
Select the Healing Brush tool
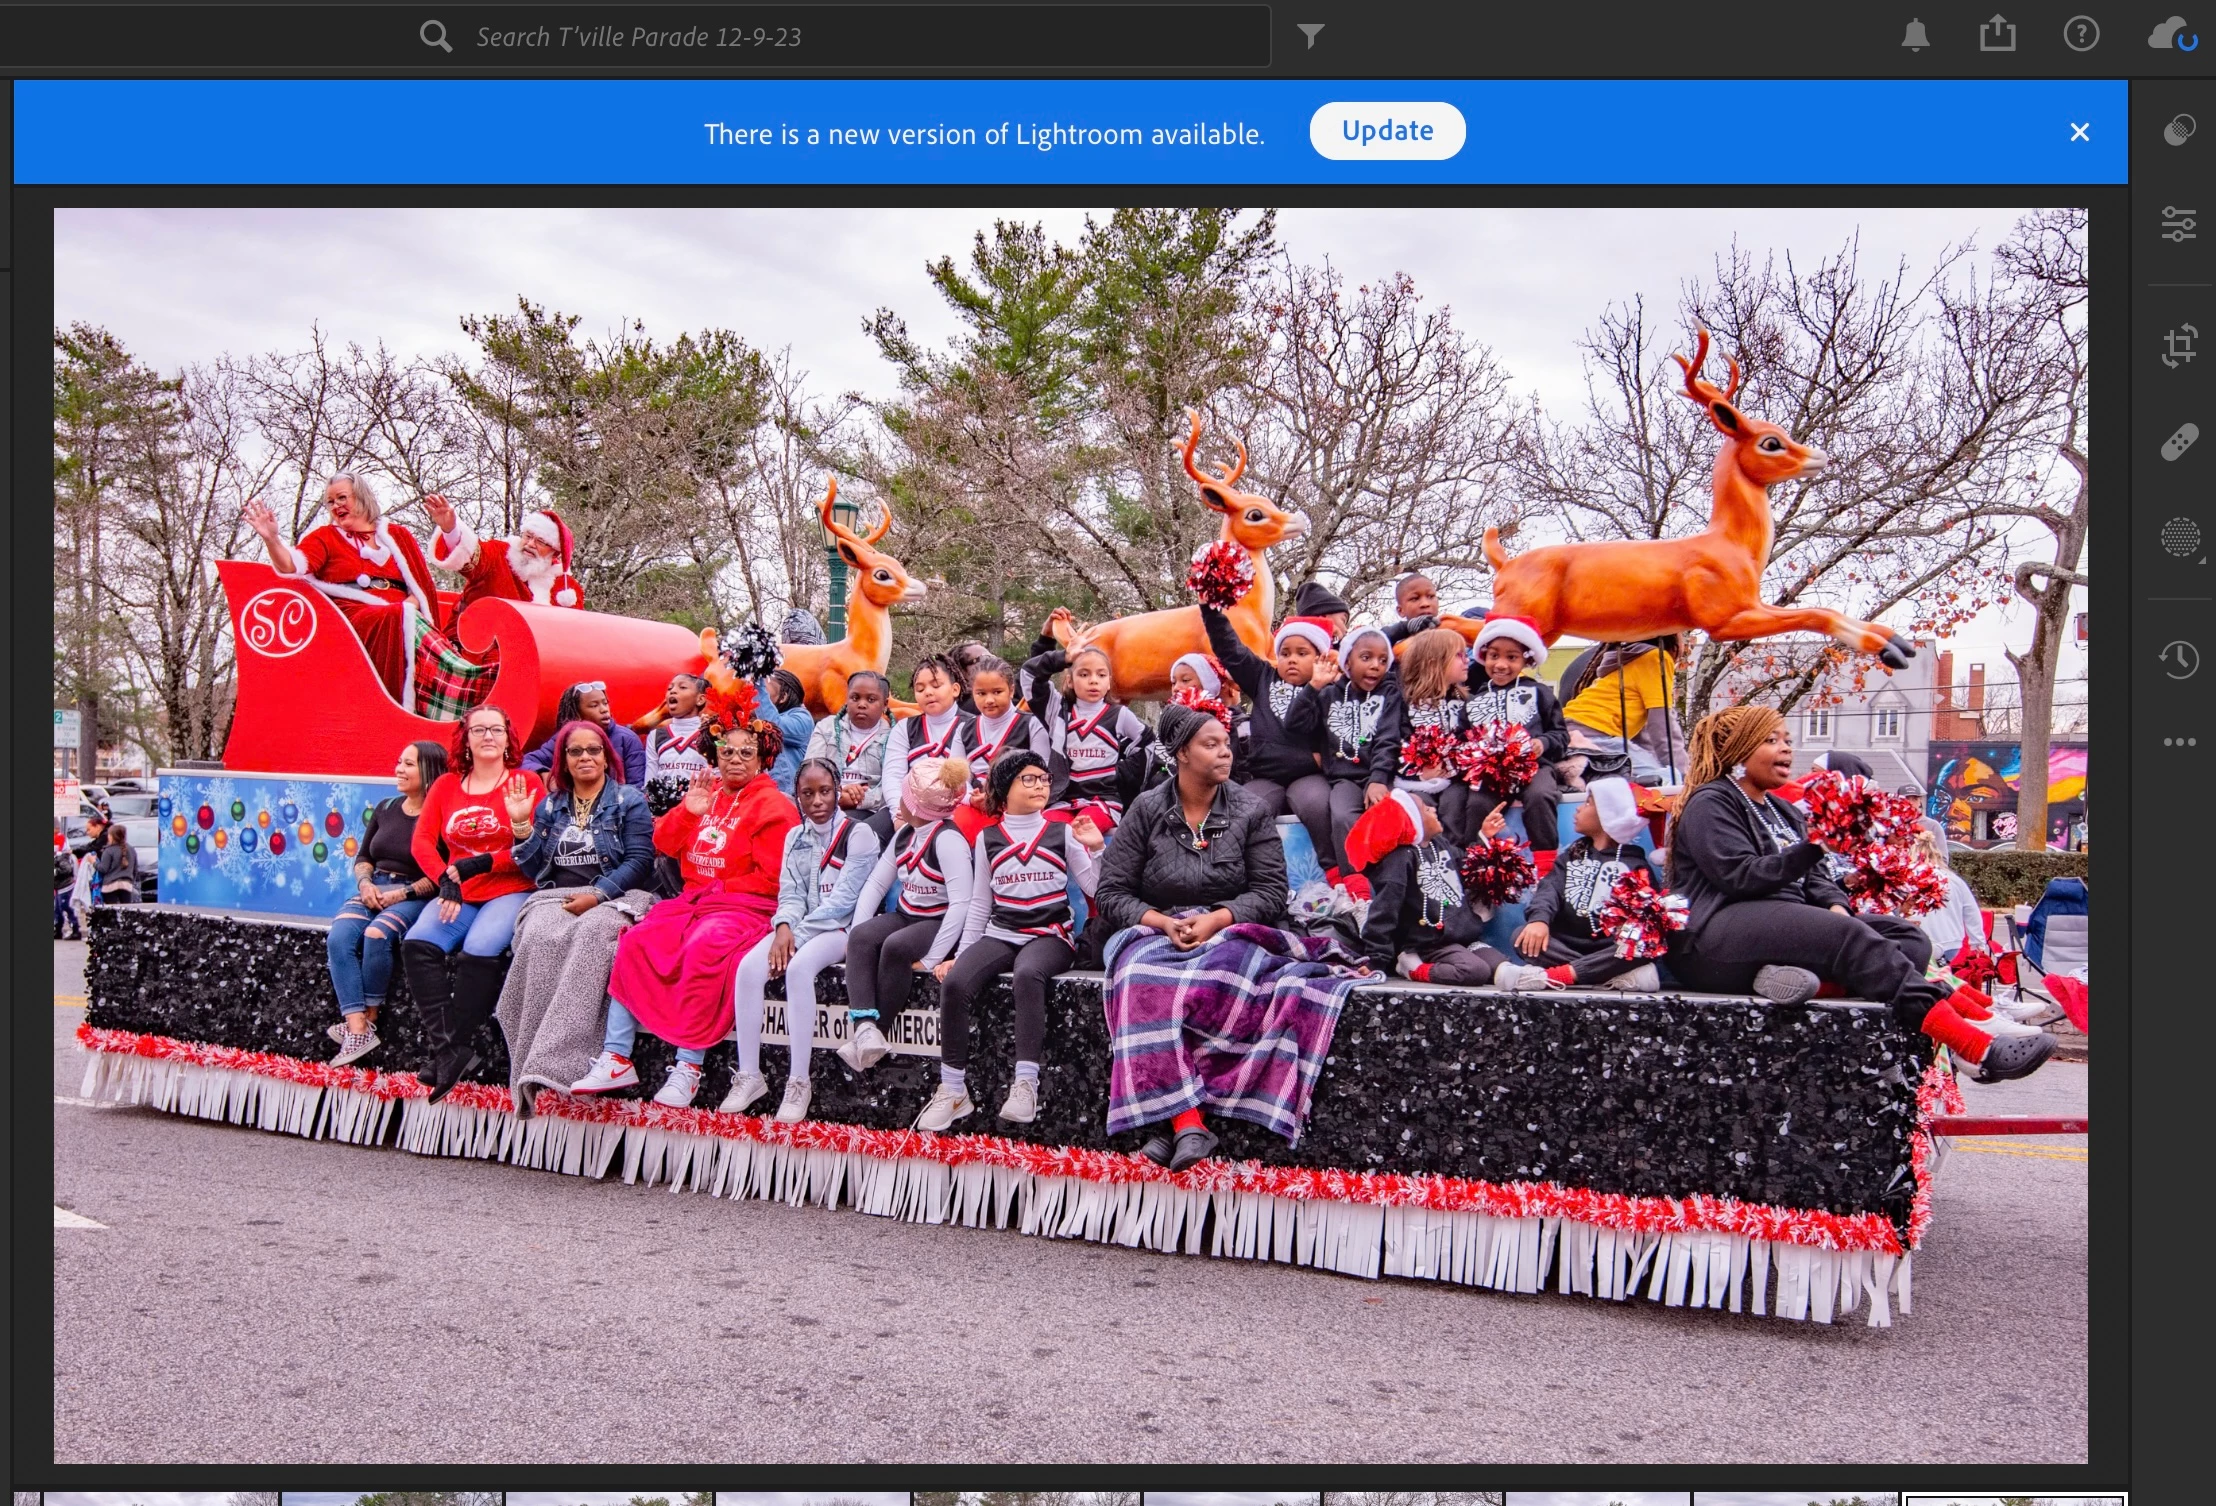(x=2179, y=441)
